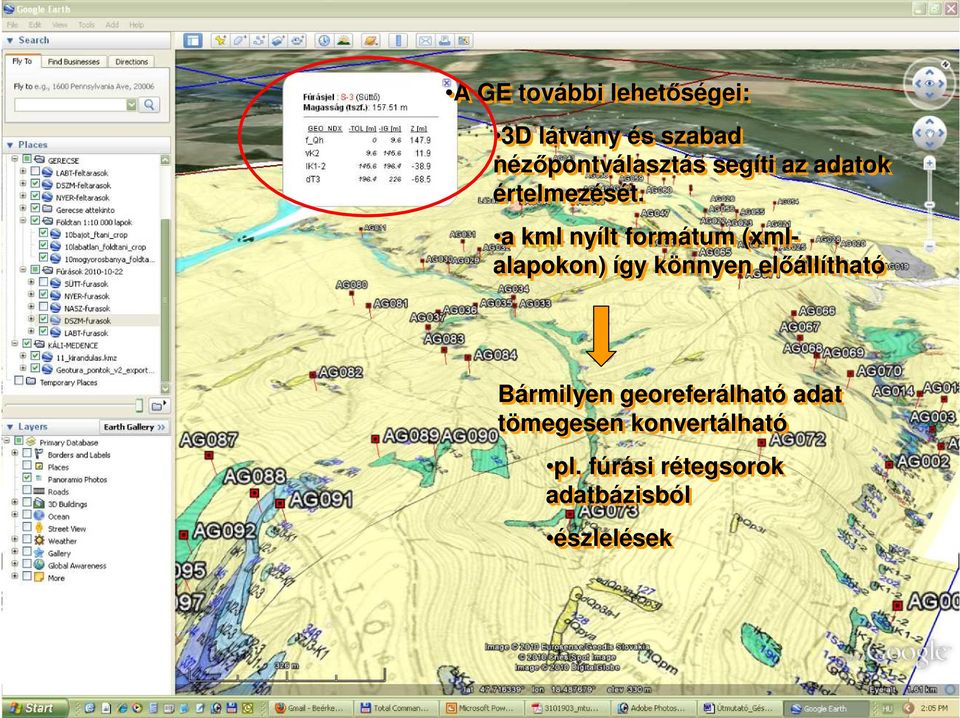Image resolution: width=960 pixels, height=718 pixels.
Task: Toggle the sunlight across landscape icon
Action: click(343, 41)
